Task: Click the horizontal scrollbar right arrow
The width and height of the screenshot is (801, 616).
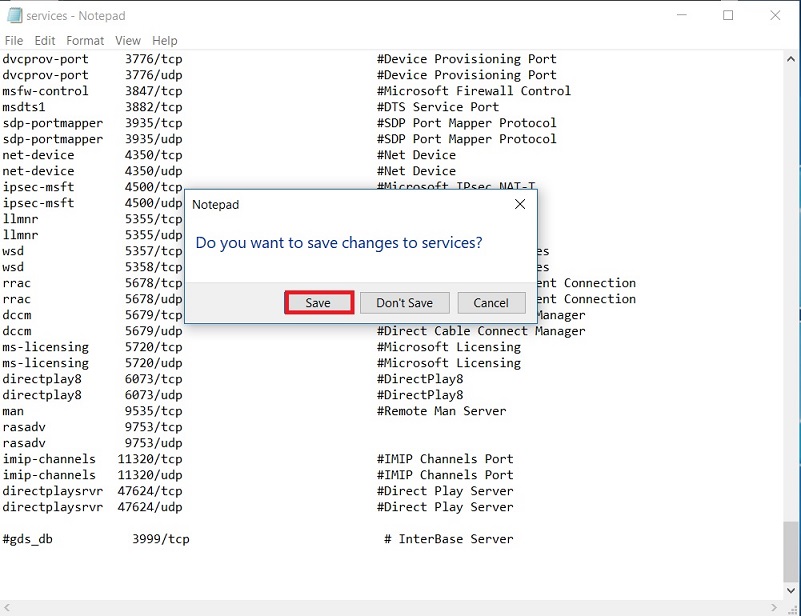Action: pos(774,607)
